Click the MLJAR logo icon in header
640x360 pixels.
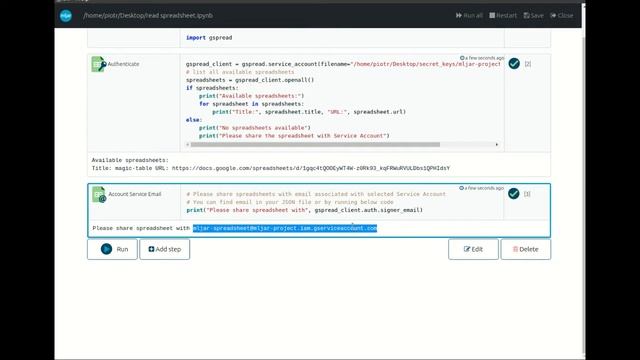66,16
